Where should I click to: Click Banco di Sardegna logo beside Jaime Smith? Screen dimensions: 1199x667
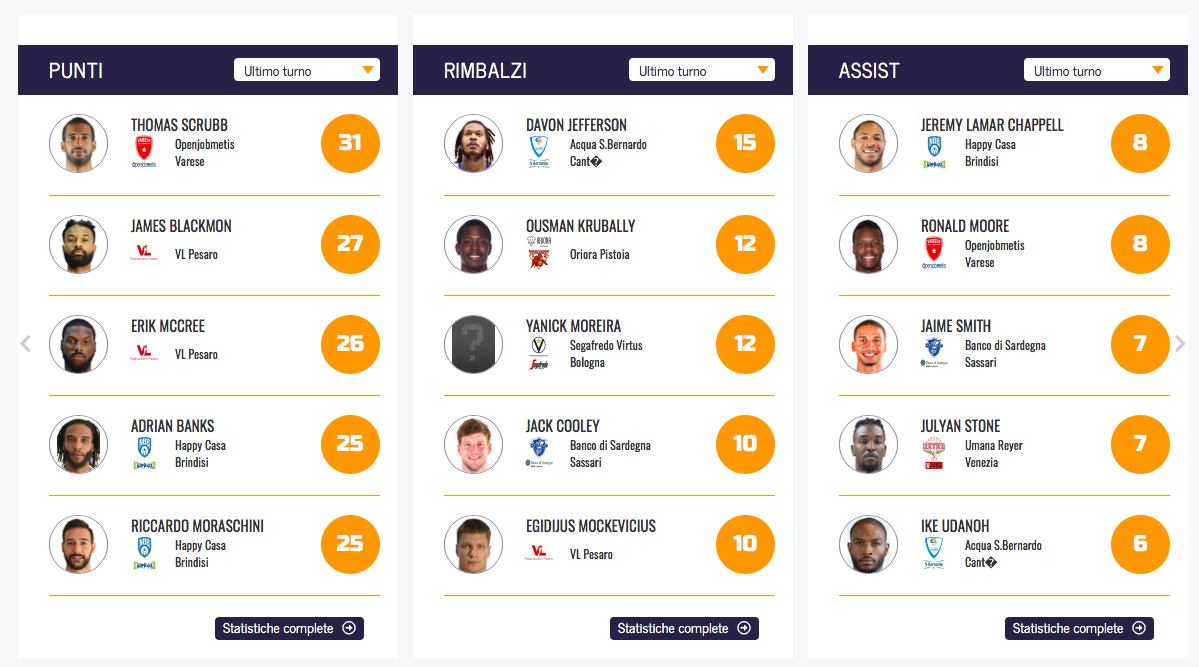point(933,353)
